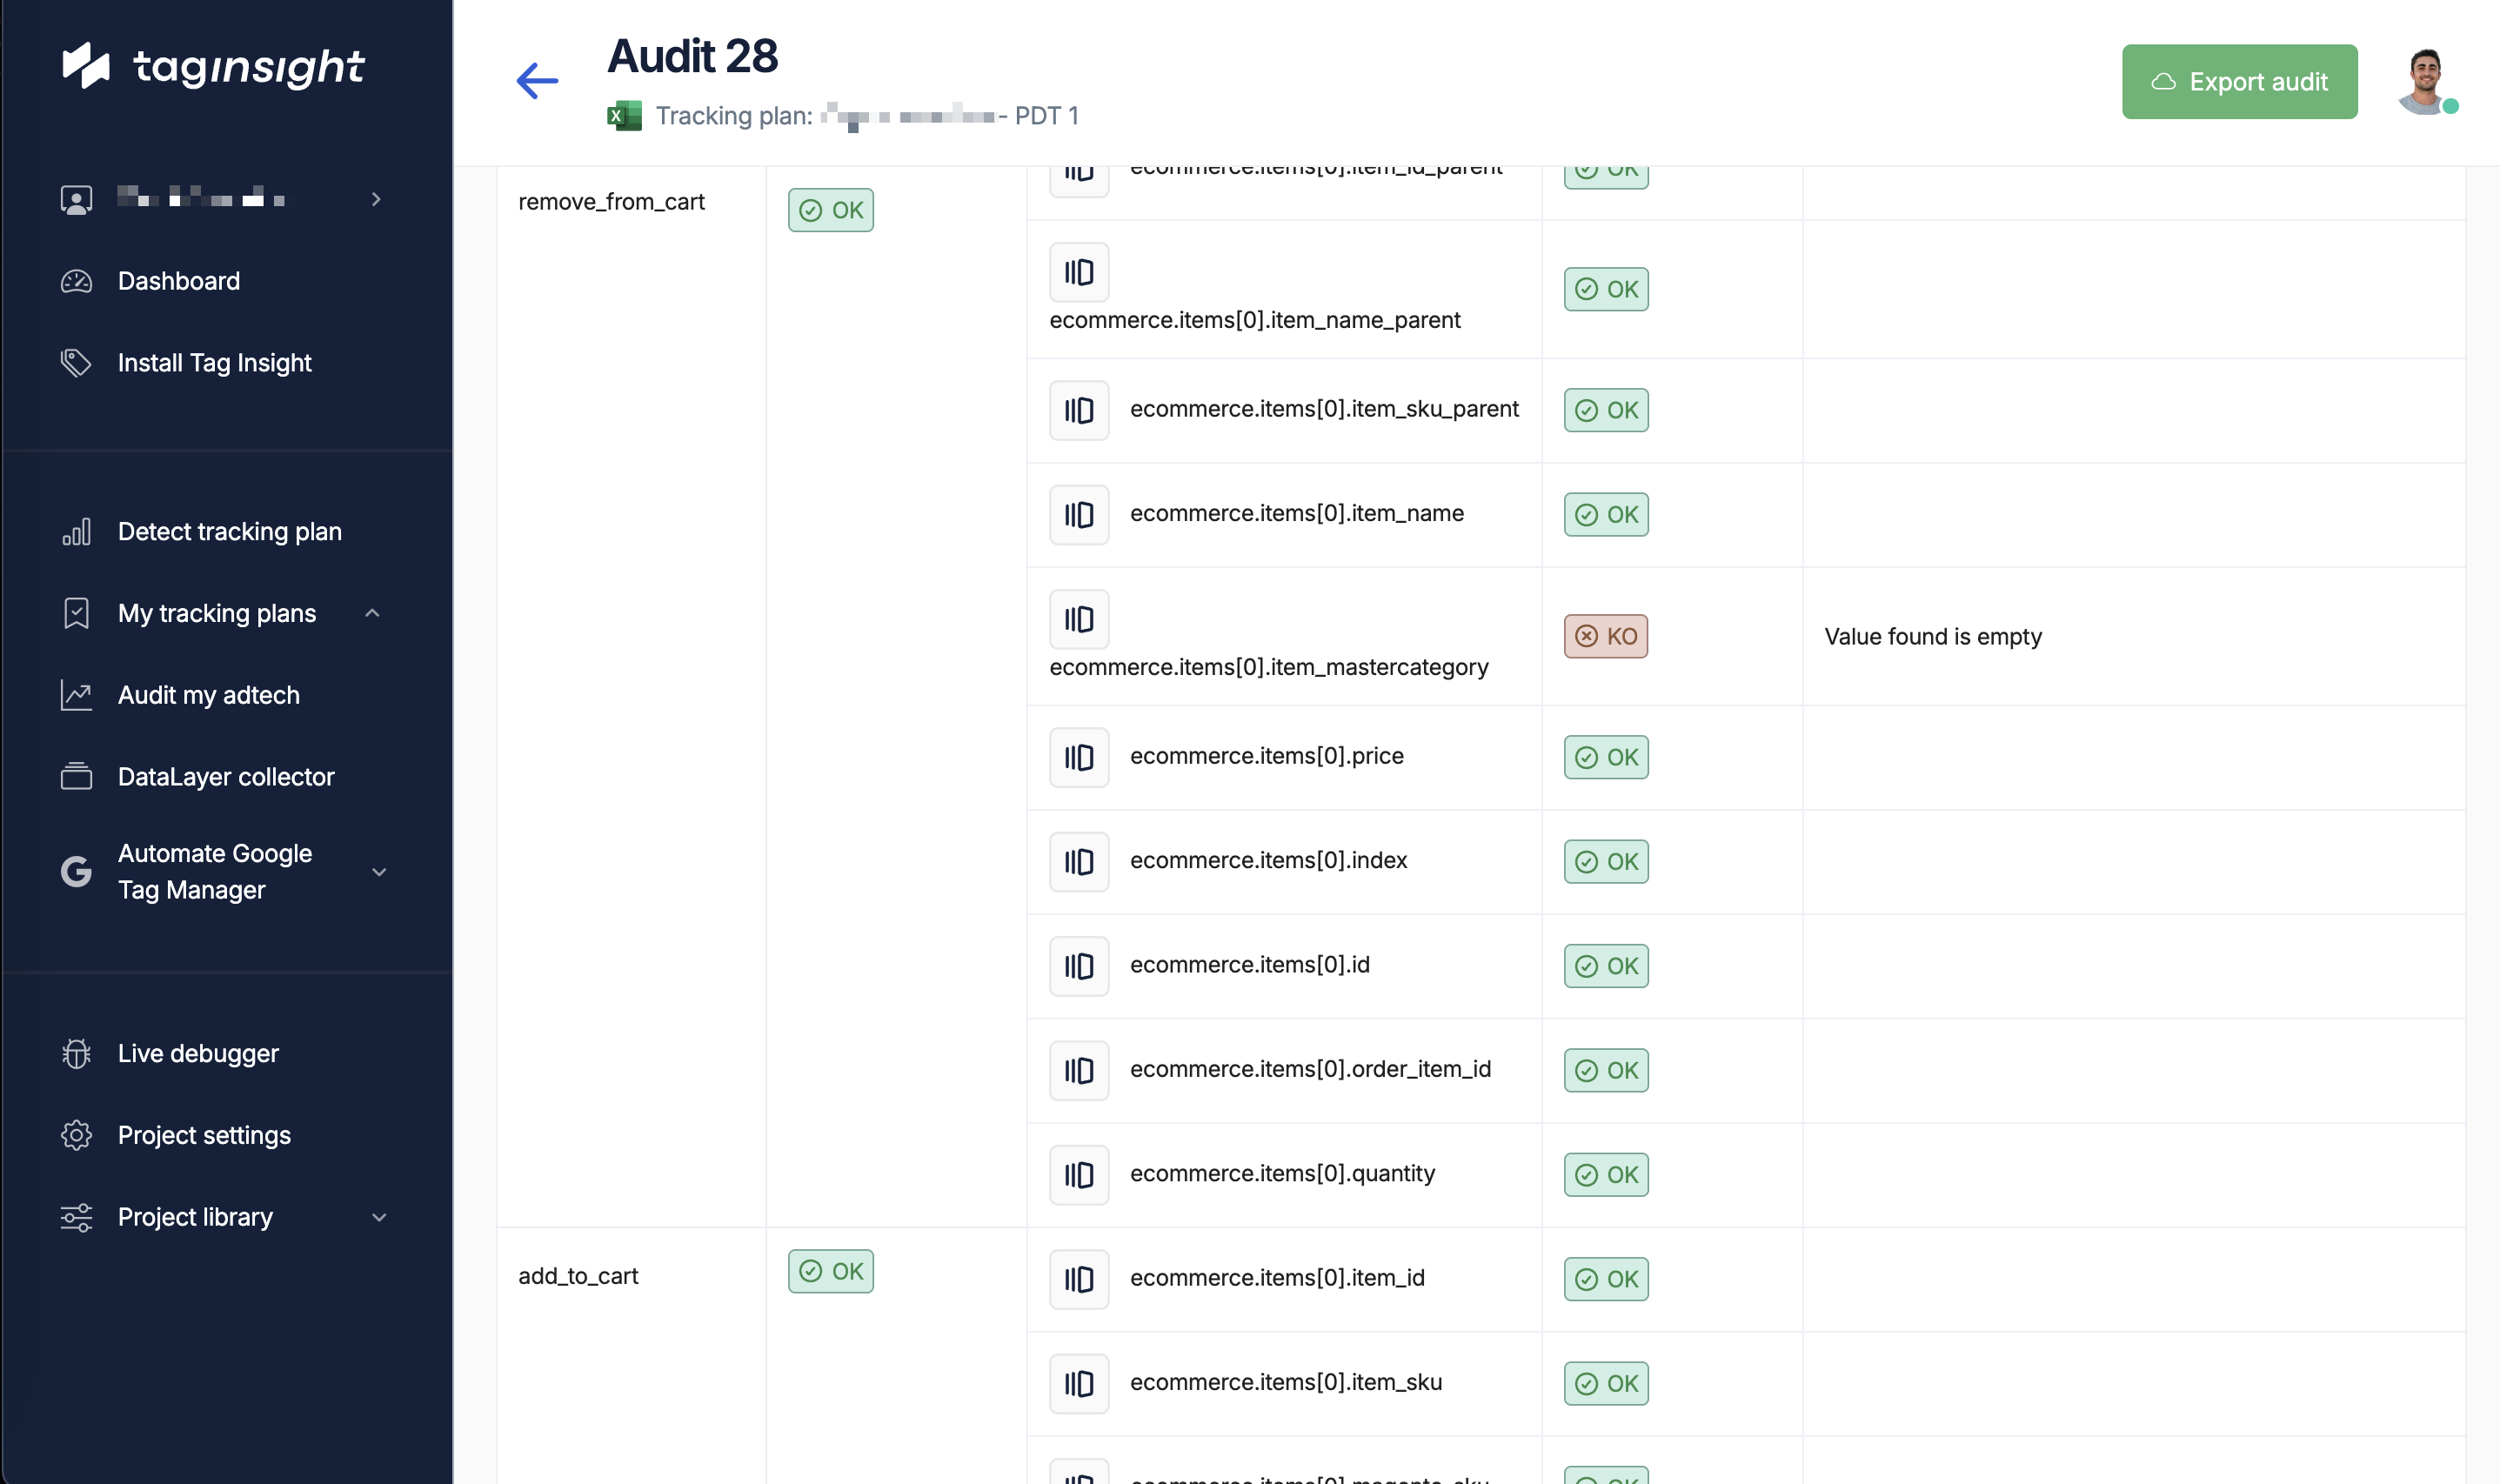
Task: Select the Audit my adtech trend icon
Action: coord(76,694)
